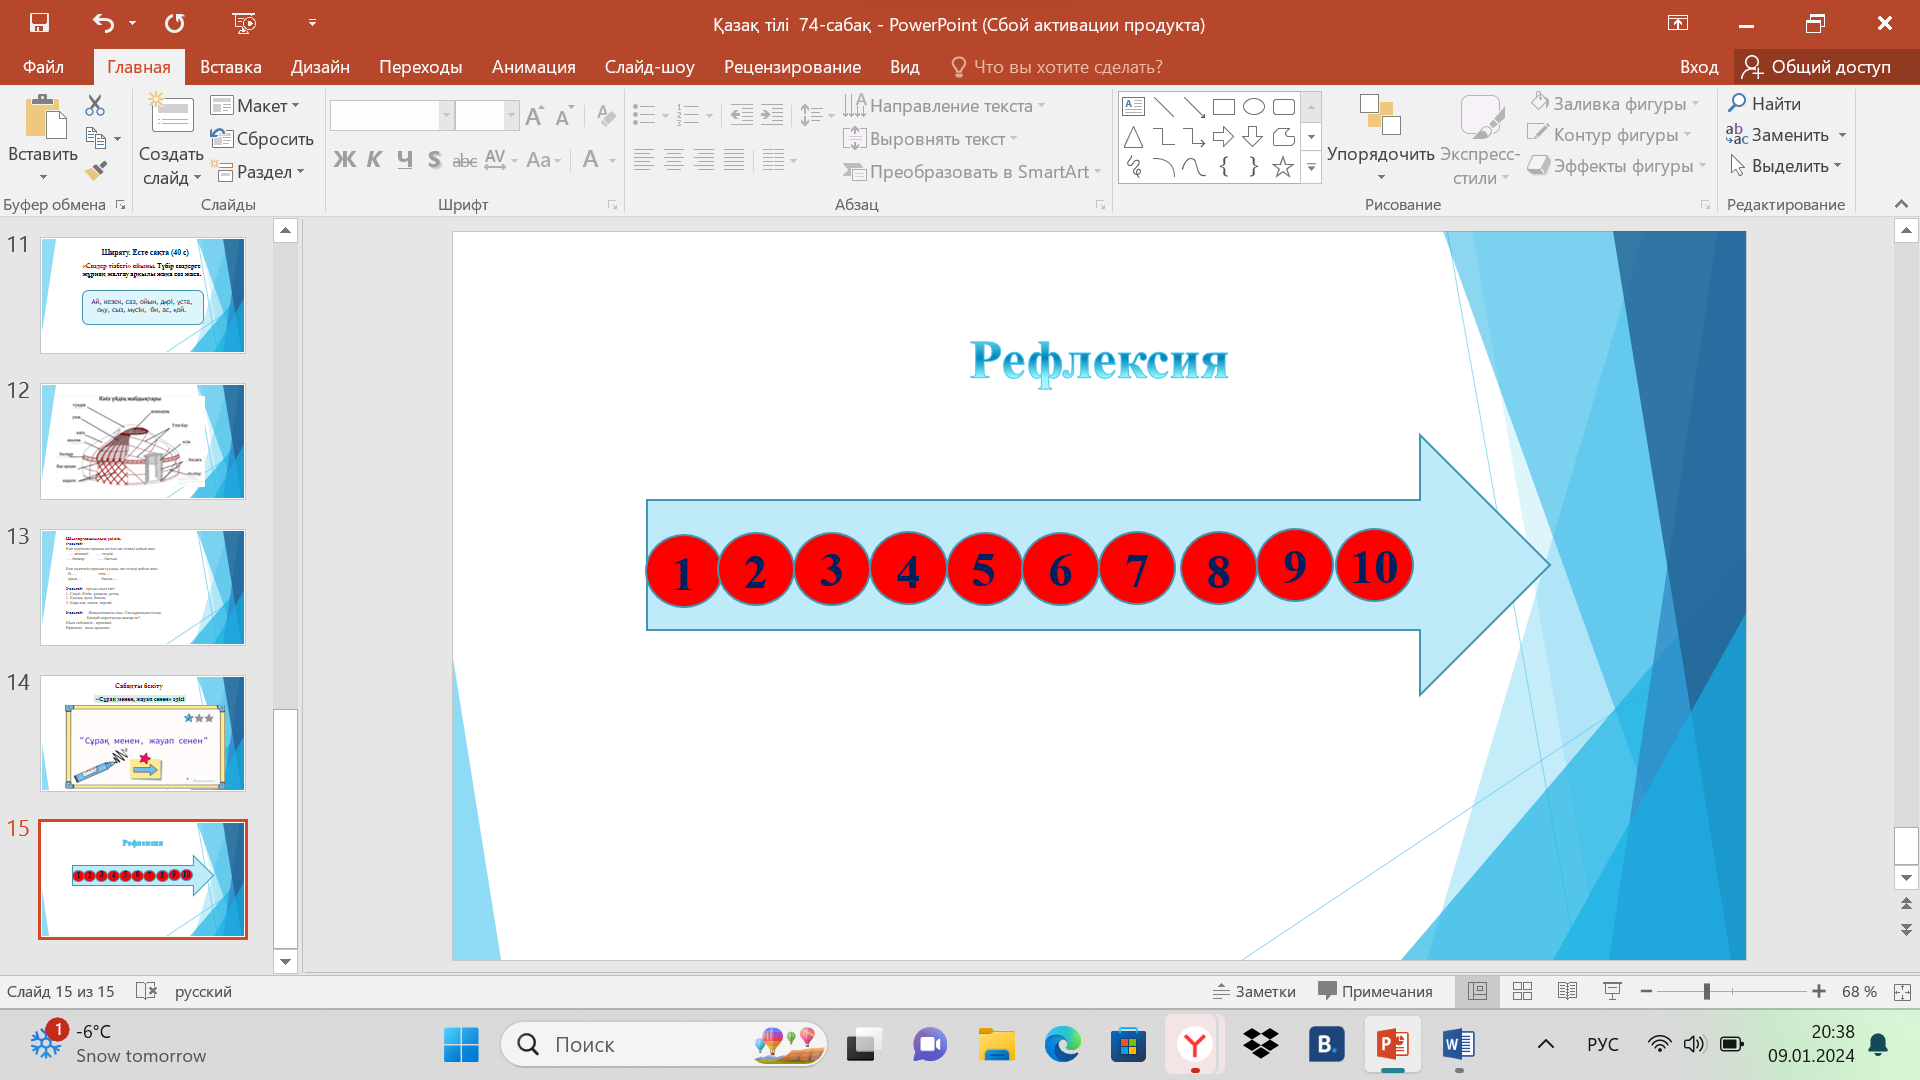1920x1080 pixels.
Task: Select the star shape in shapes gallery
Action: (1283, 167)
